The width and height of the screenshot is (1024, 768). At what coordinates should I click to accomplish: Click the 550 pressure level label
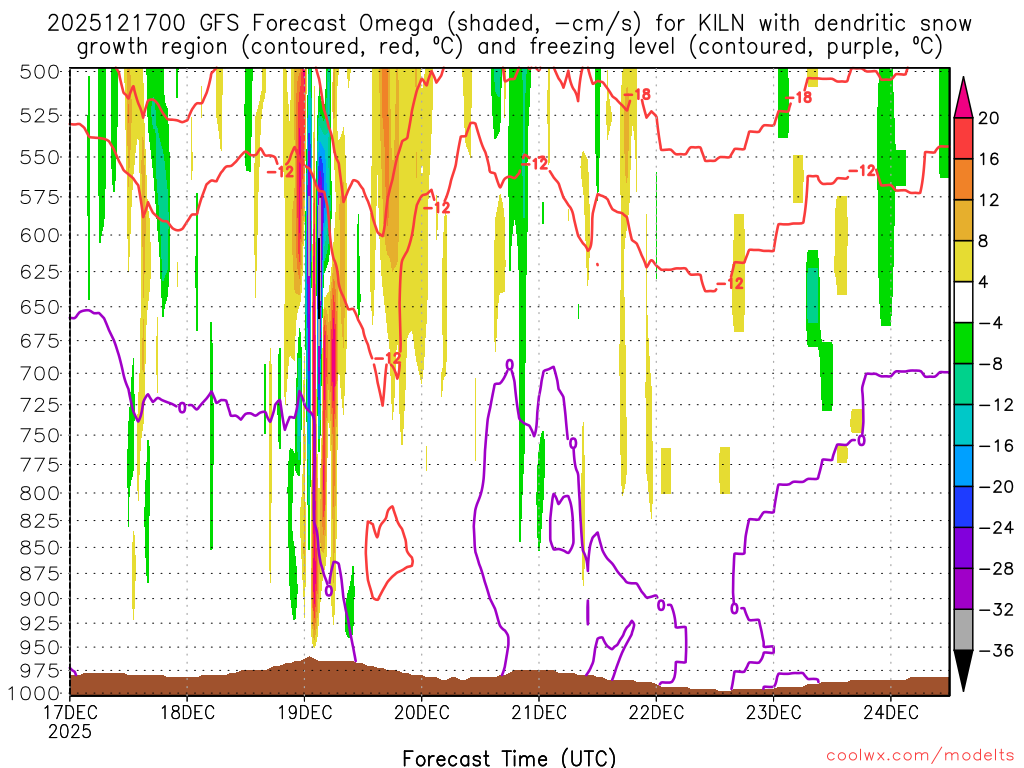coord(40,157)
